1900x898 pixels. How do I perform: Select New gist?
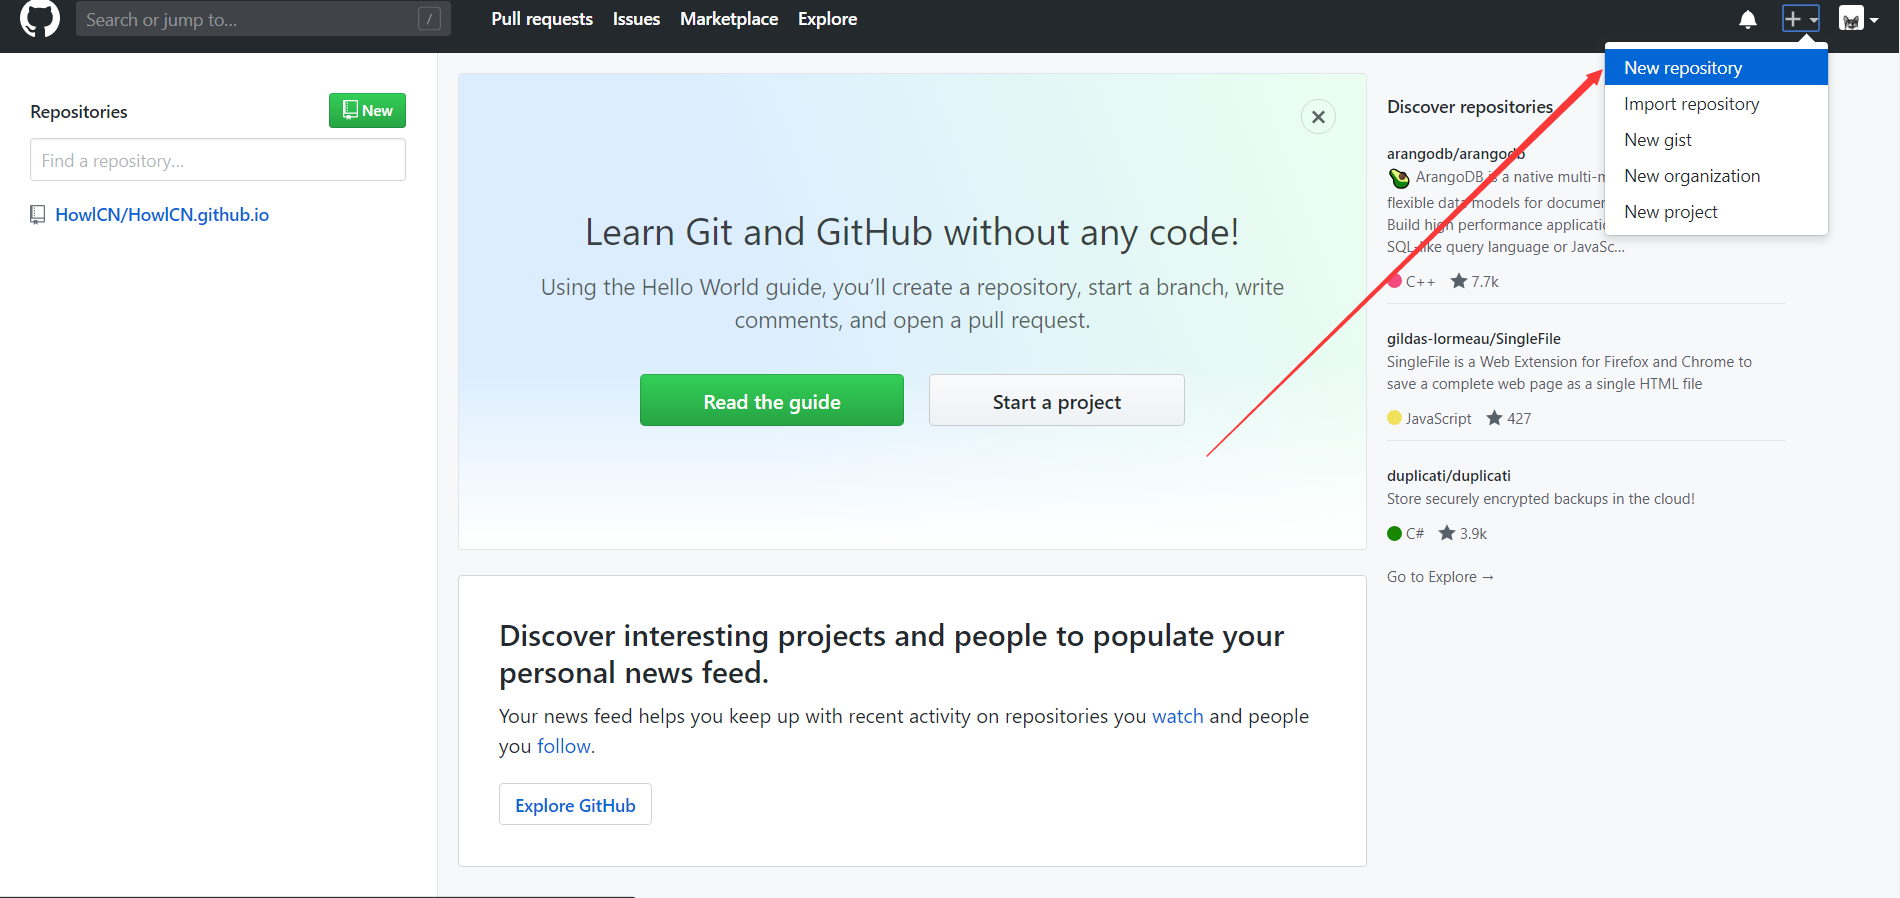tap(1716, 140)
